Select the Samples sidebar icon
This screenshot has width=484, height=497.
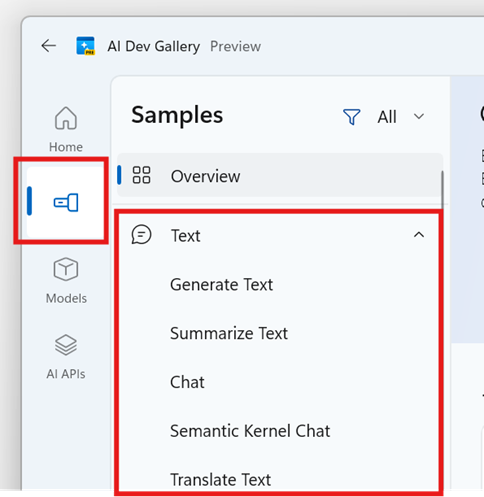(66, 202)
